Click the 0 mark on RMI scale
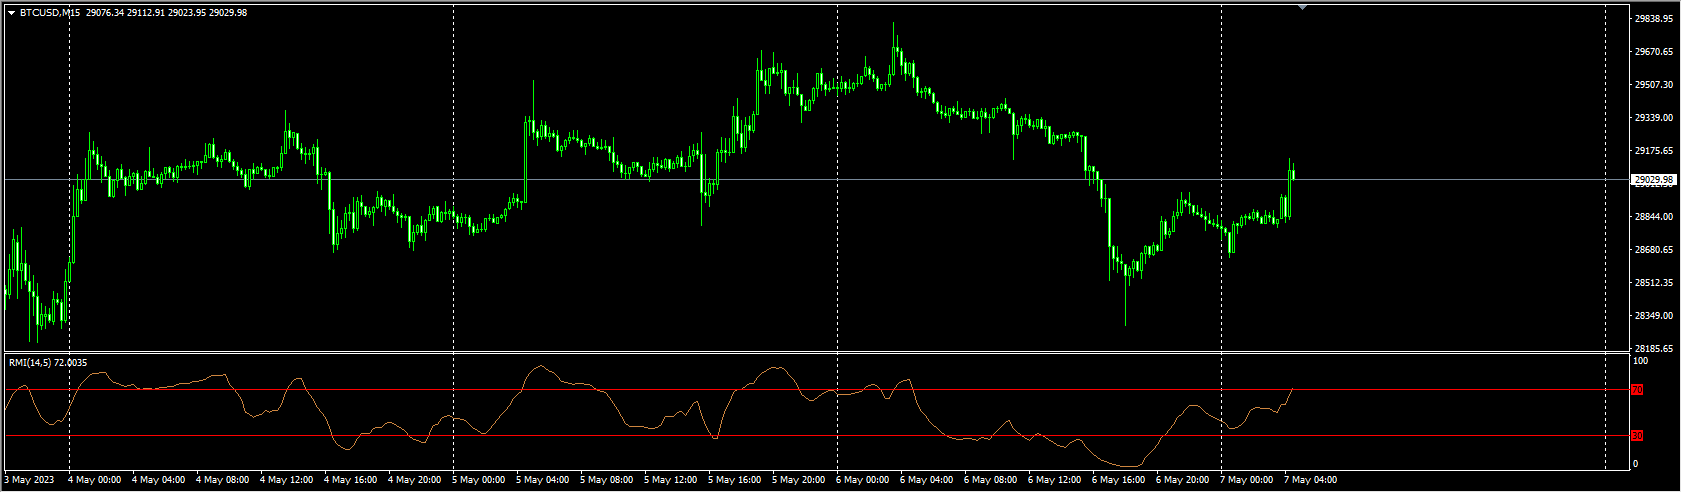This screenshot has width=1682, height=493. (x=1636, y=464)
